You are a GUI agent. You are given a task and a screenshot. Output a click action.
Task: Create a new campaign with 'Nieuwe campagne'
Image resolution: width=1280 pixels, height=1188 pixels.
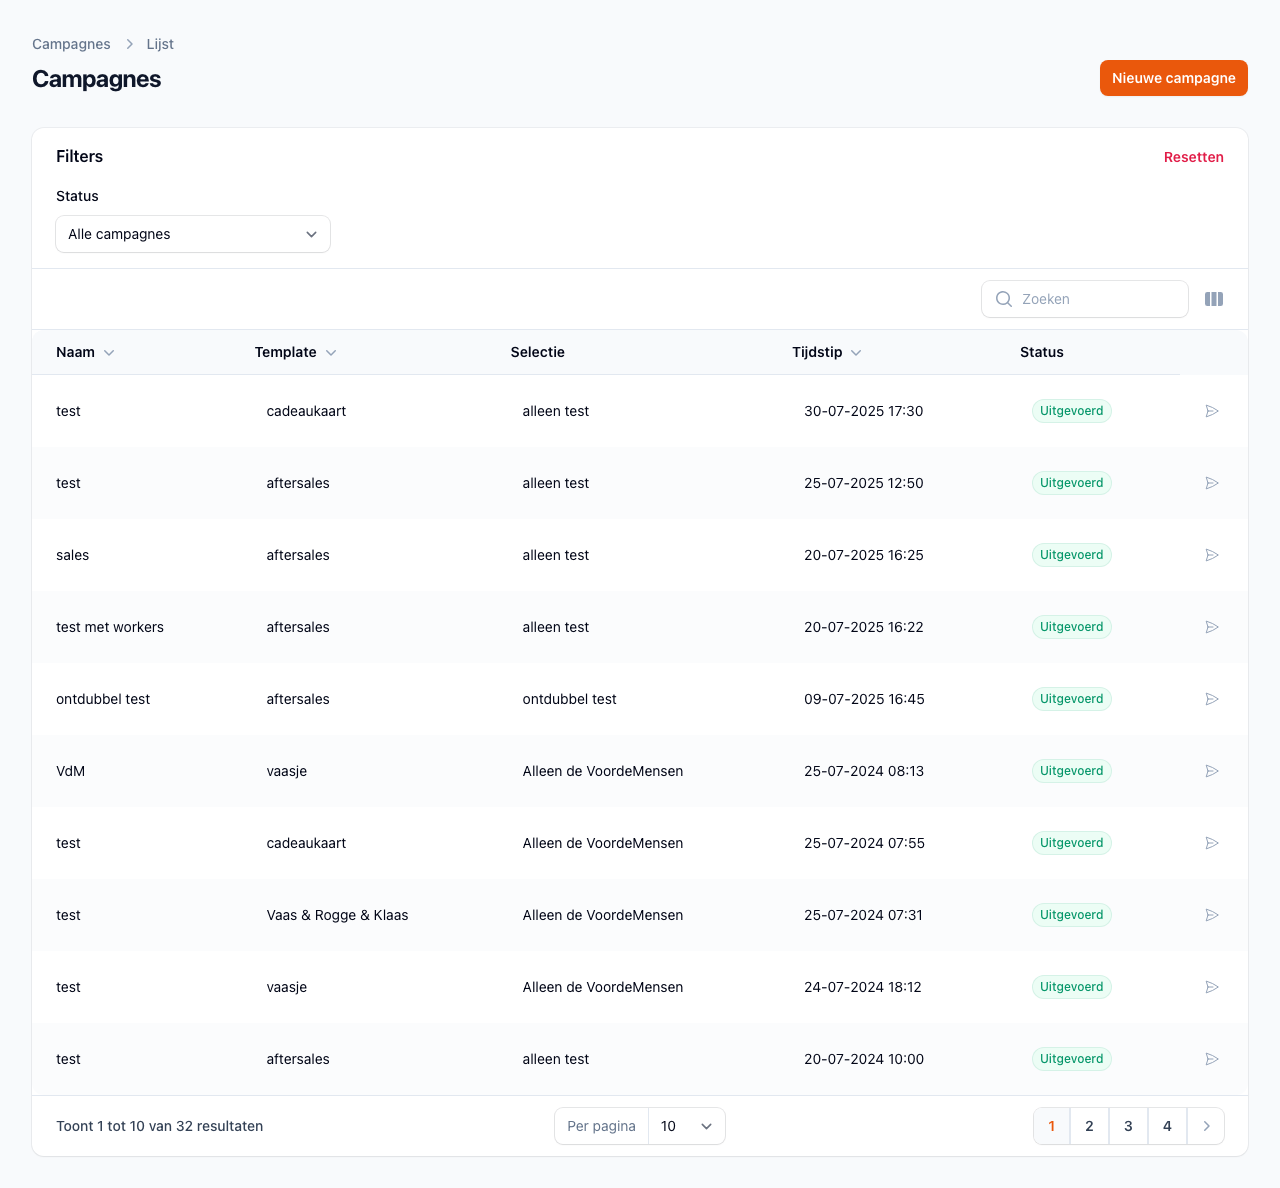(x=1173, y=78)
